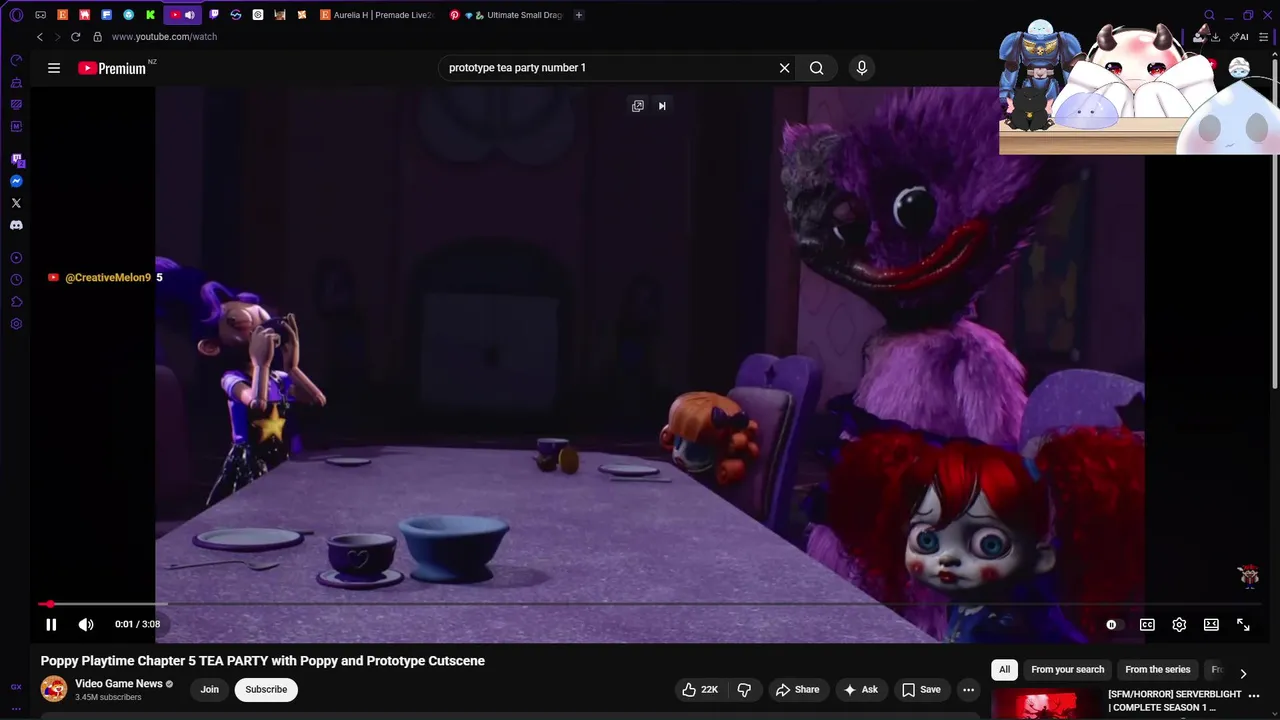Toggle closed captions on the video
This screenshot has height=720, width=1280.
[x=1147, y=625]
